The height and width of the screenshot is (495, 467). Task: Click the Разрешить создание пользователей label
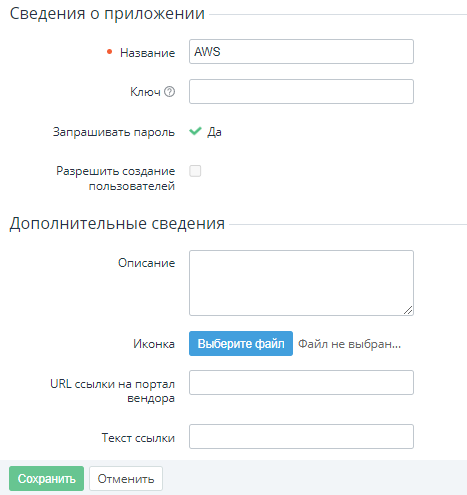click(115, 178)
